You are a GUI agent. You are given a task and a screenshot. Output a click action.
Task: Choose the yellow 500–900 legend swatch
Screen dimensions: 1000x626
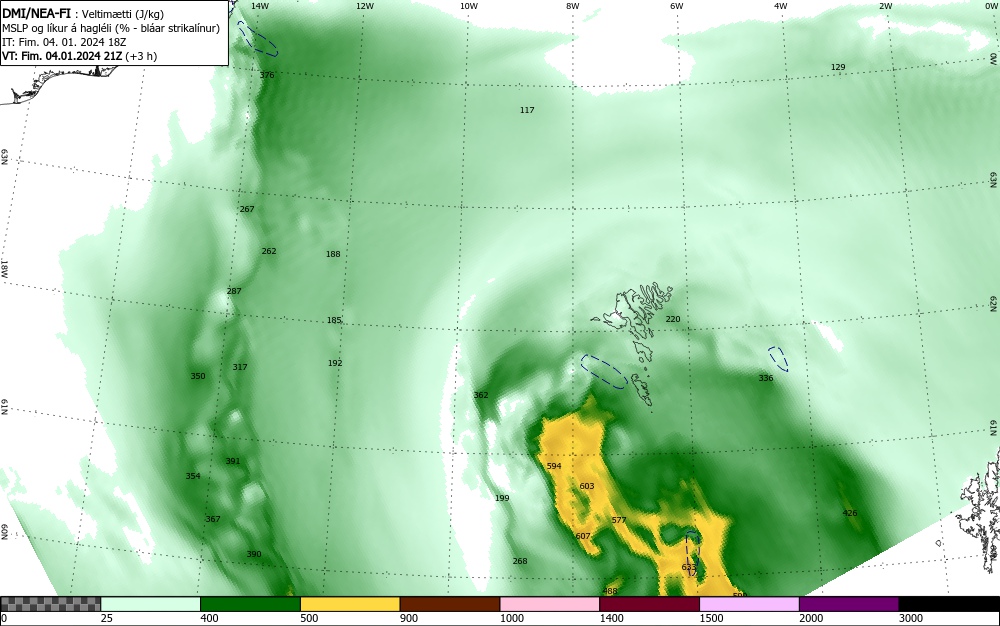pos(350,604)
